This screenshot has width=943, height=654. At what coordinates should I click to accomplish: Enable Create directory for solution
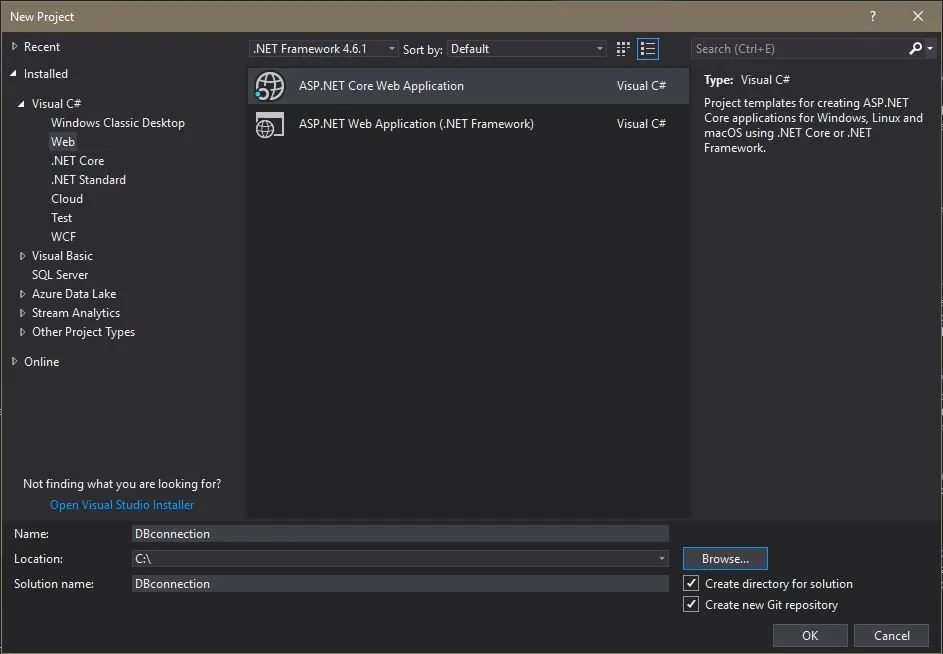click(690, 583)
